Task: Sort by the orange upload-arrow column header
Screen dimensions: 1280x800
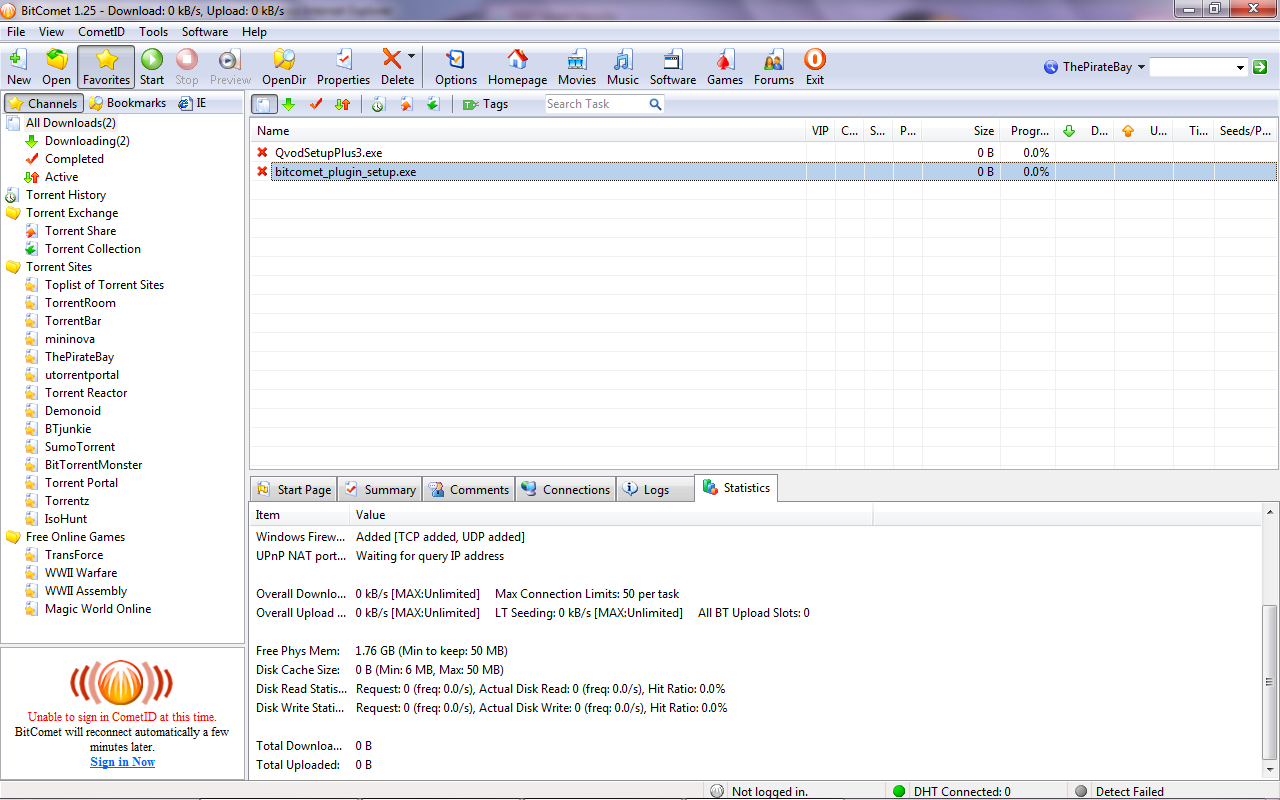Action: pyautogui.click(x=1128, y=131)
